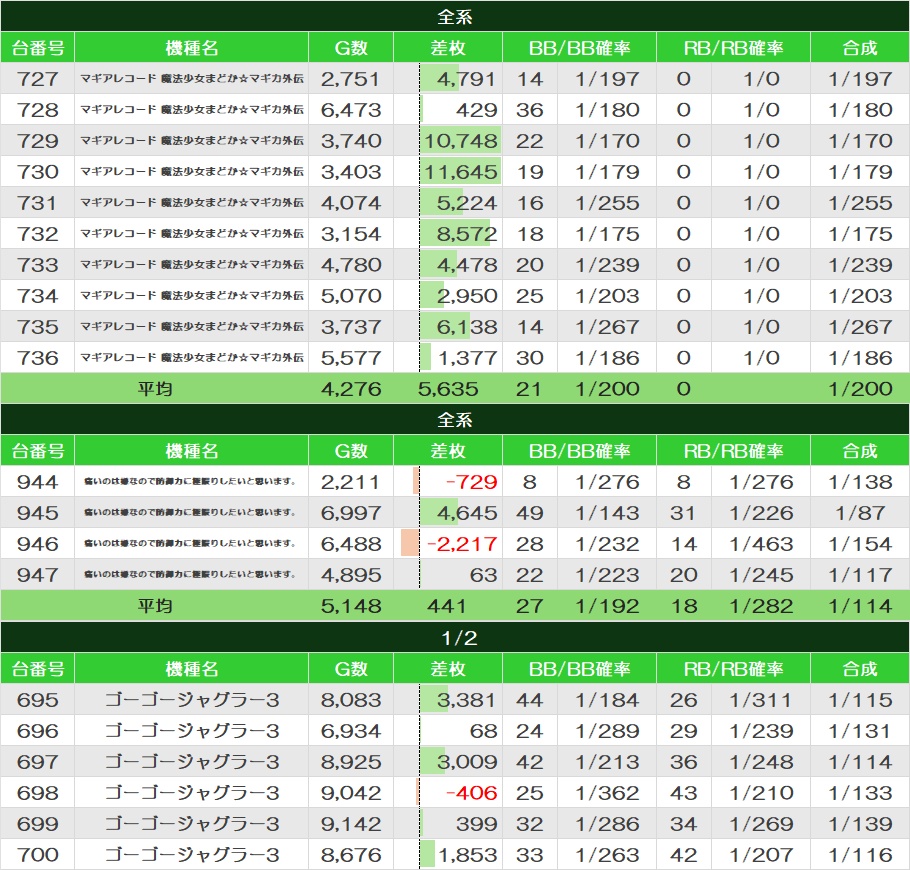The height and width of the screenshot is (870, 910).
Task: Click the G数 value 6,473
Action: [351, 110]
